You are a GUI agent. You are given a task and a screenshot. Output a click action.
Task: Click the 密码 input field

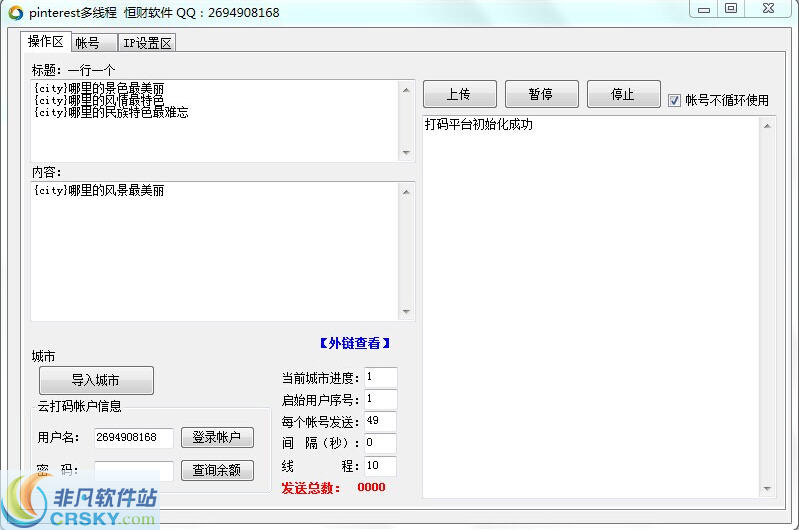pos(134,470)
